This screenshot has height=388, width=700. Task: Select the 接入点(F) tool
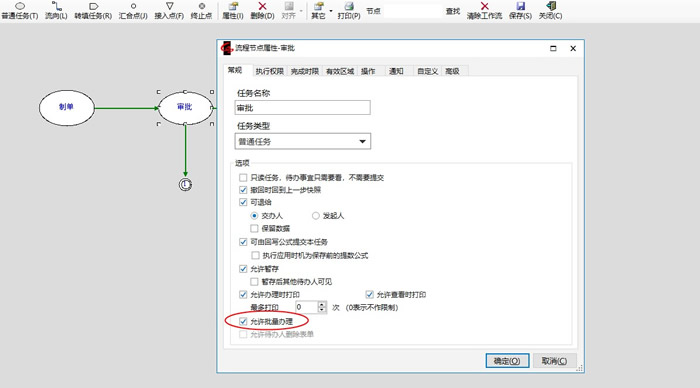[x=169, y=11]
